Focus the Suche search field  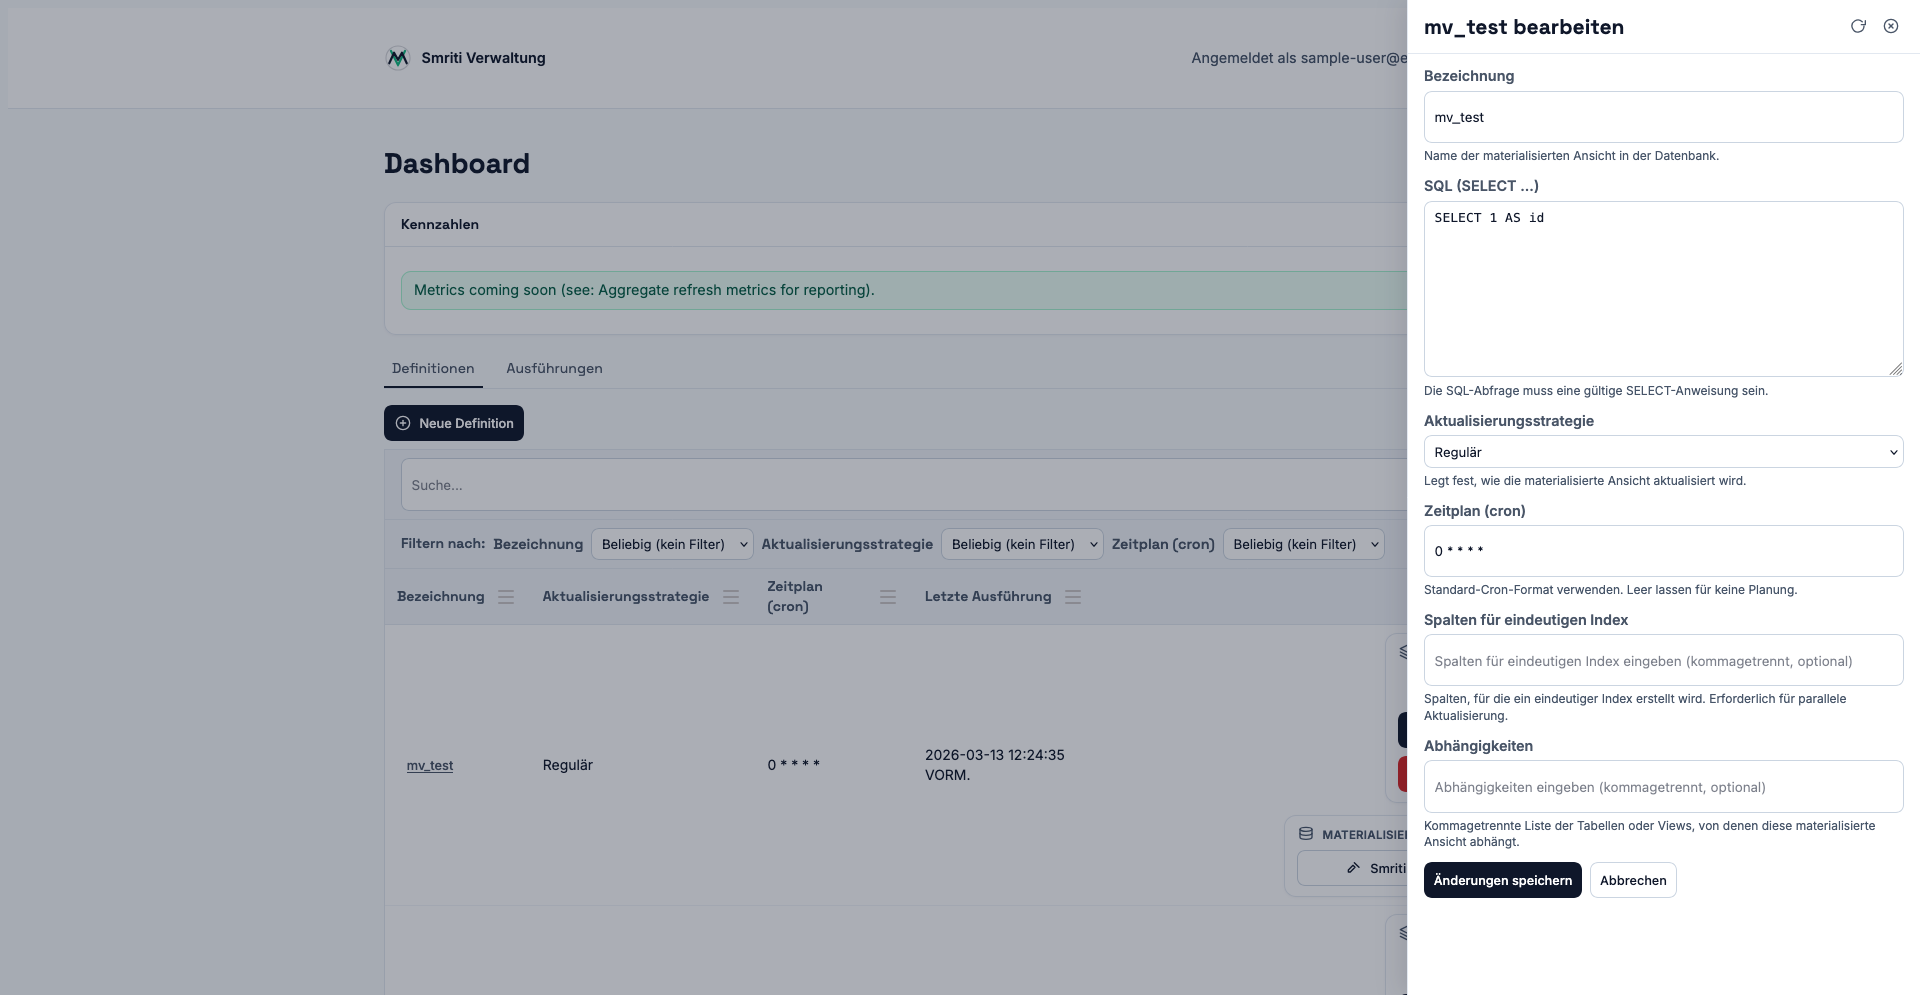coord(900,485)
